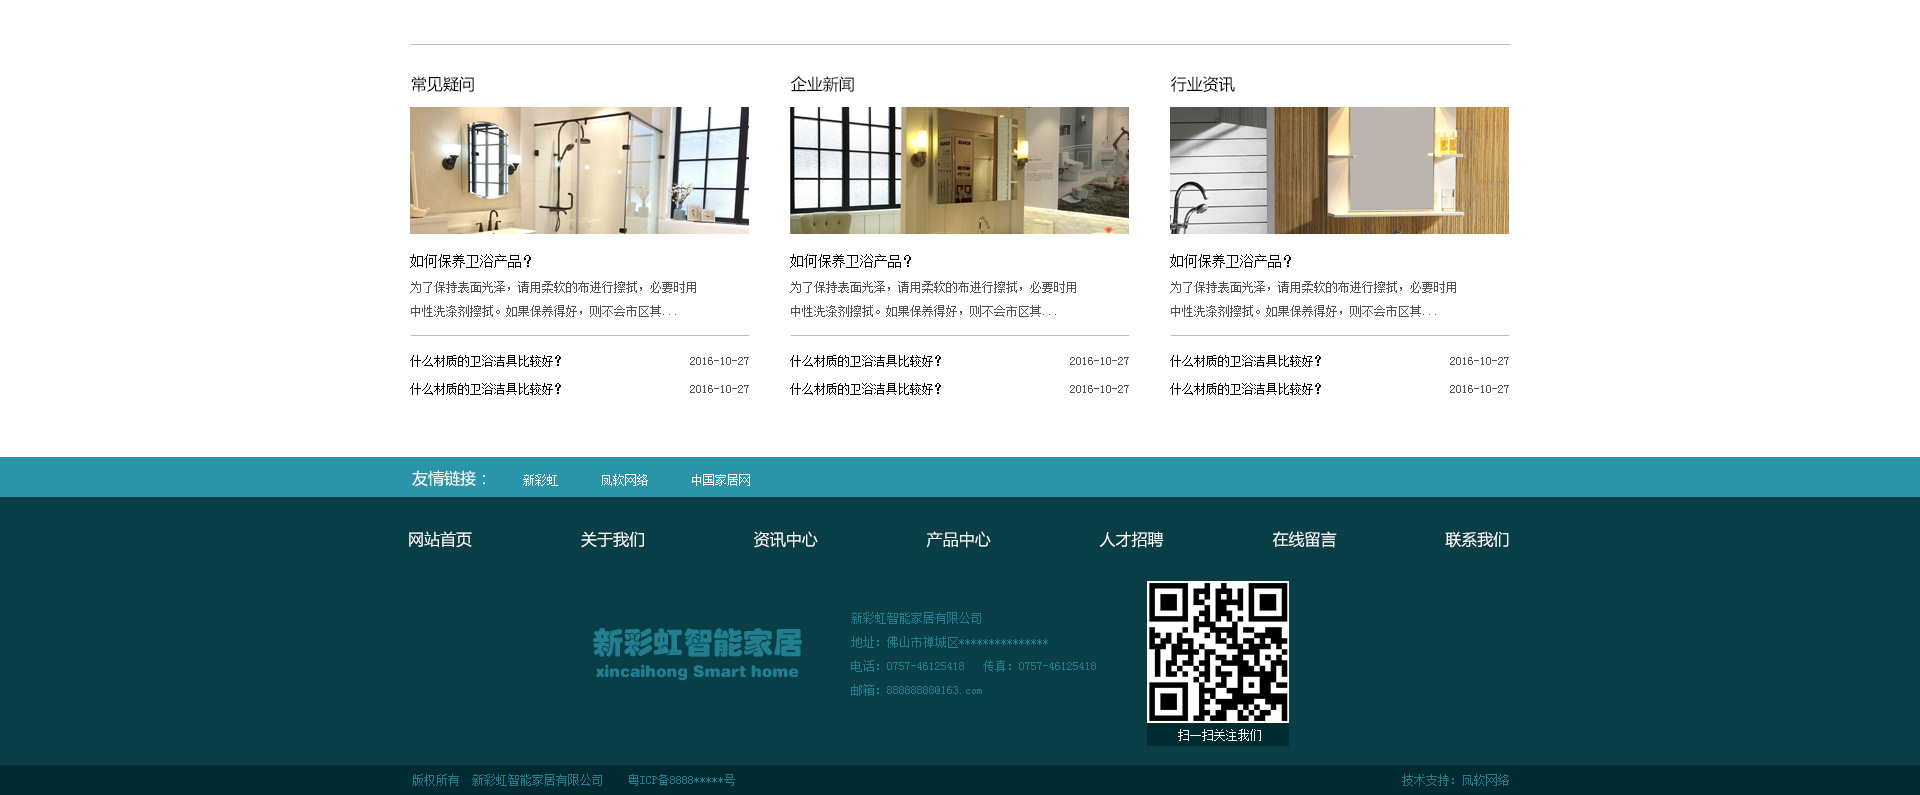Click the 新彩虹智能家居 footer logo

pyautogui.click(x=697, y=654)
